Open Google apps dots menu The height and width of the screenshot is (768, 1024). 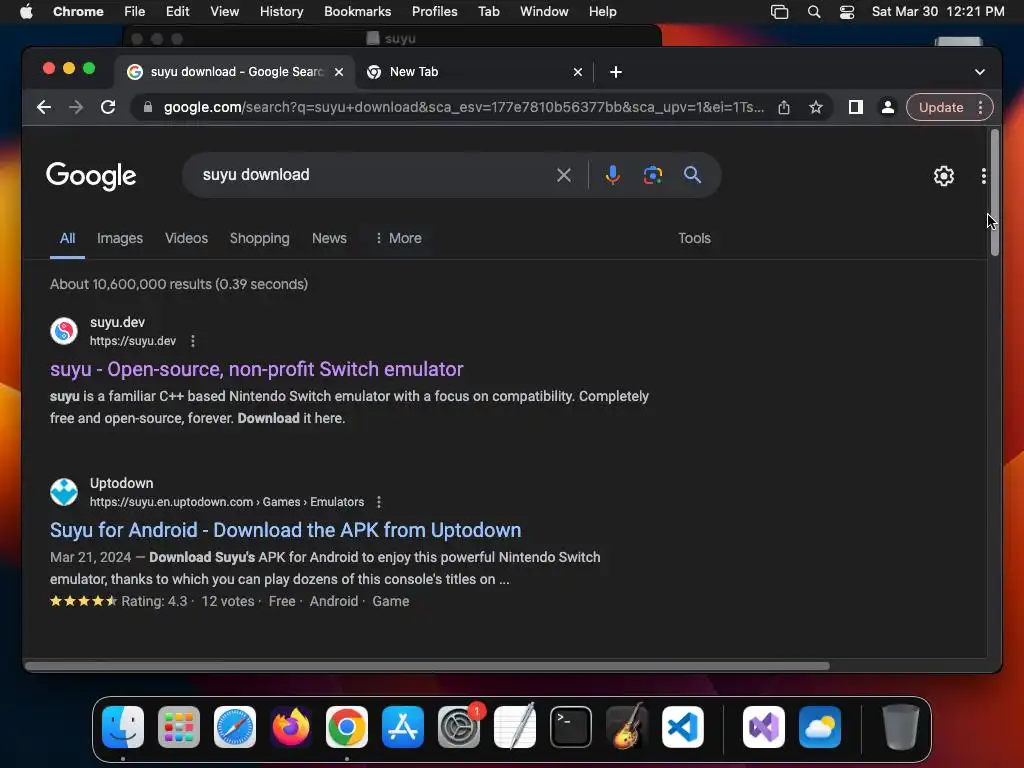point(984,176)
